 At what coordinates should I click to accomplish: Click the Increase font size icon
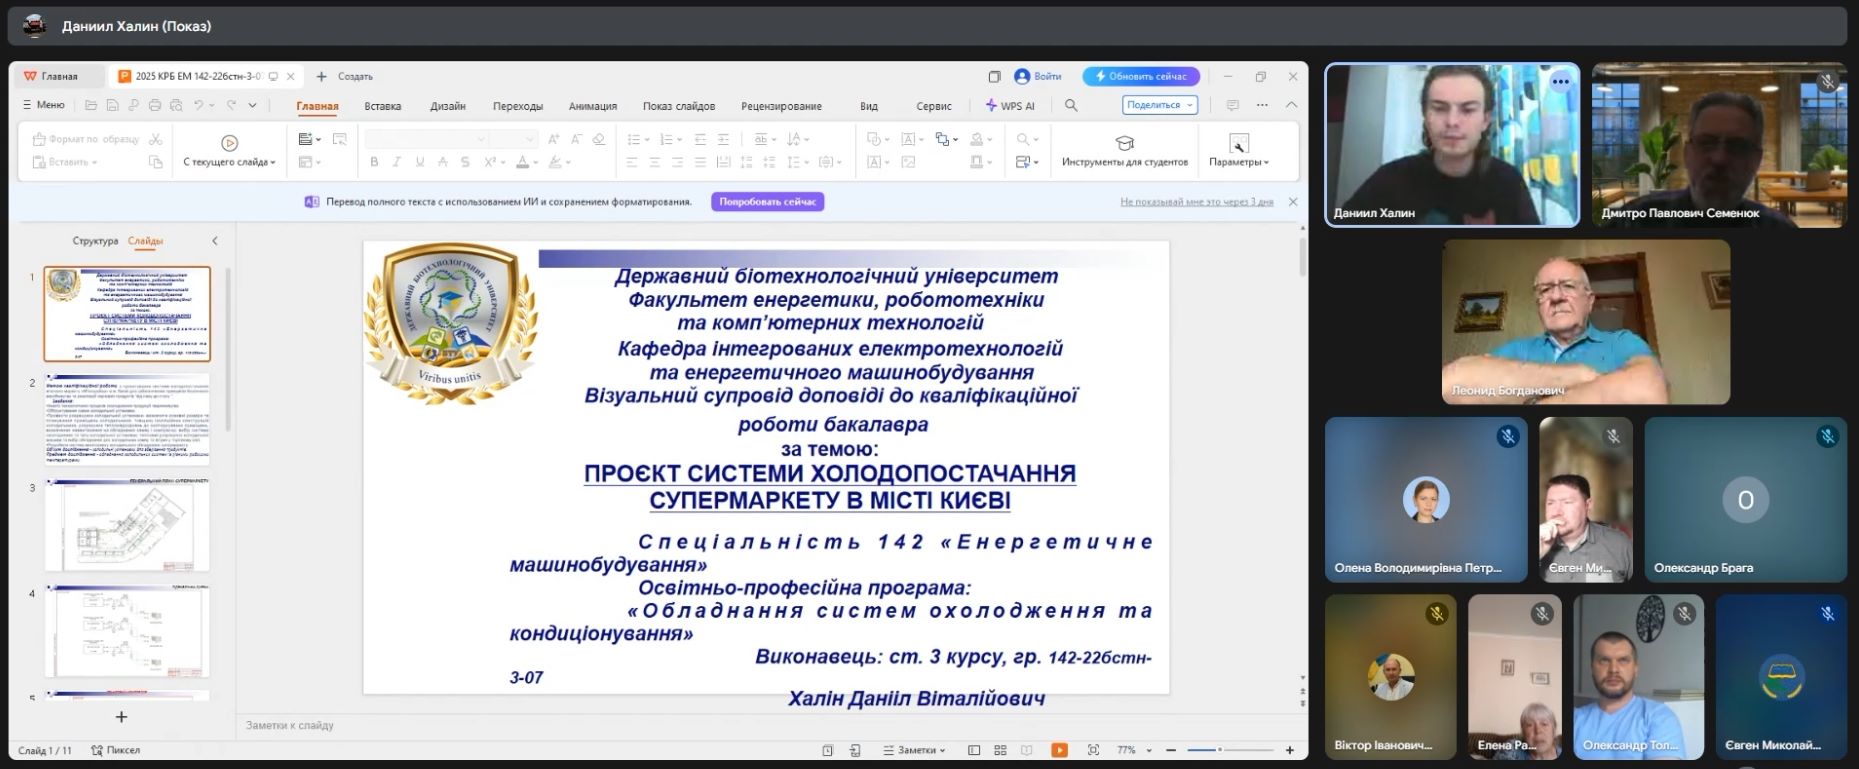(x=553, y=139)
